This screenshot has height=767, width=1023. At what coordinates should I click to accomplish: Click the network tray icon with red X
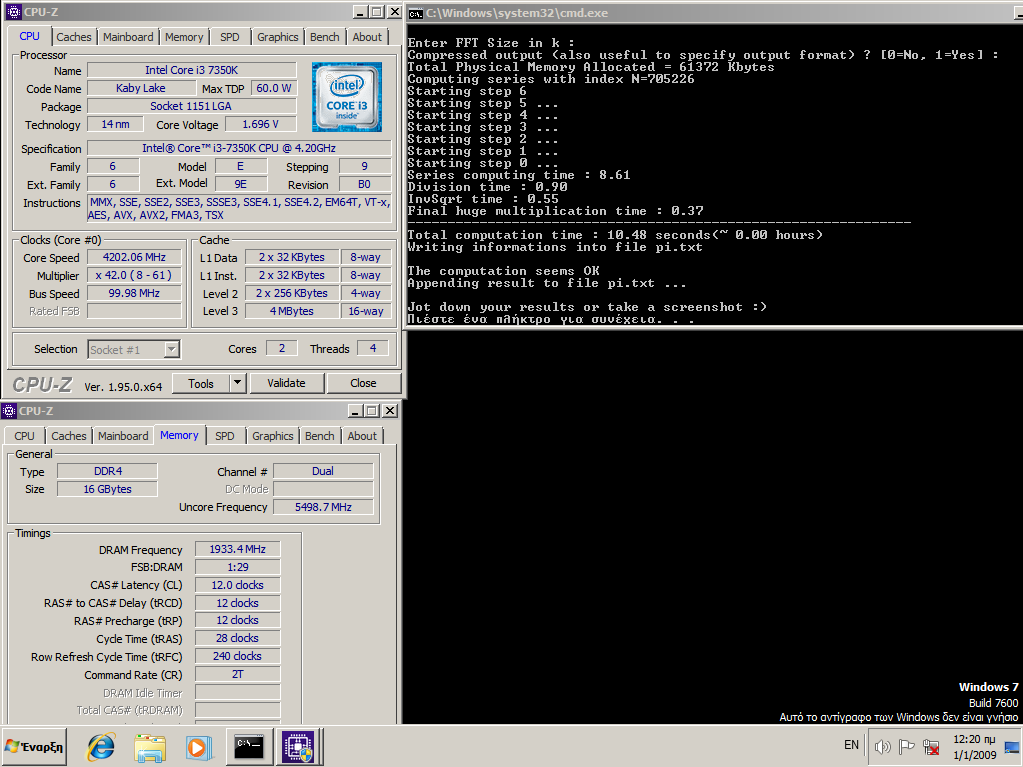click(x=931, y=747)
